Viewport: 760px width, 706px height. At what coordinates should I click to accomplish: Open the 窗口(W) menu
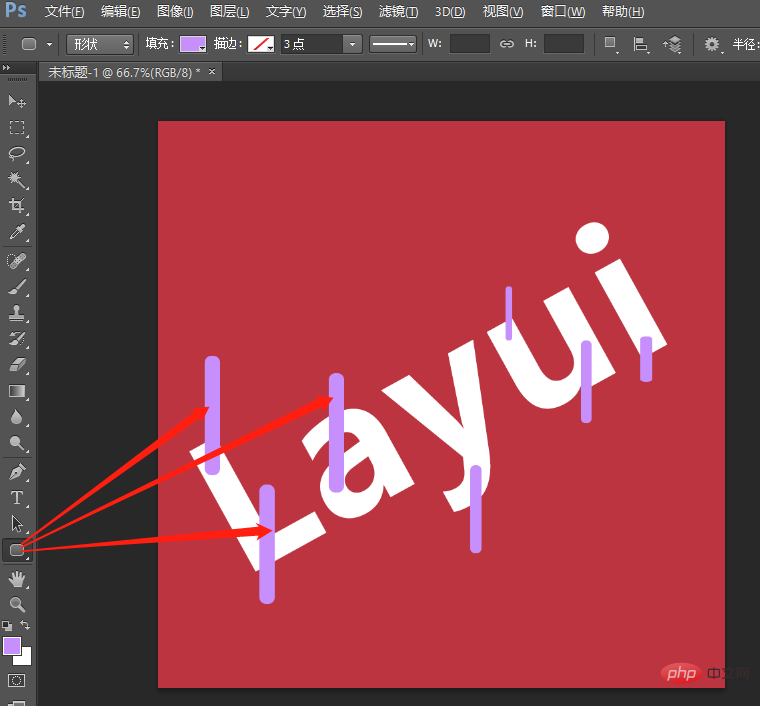point(563,11)
